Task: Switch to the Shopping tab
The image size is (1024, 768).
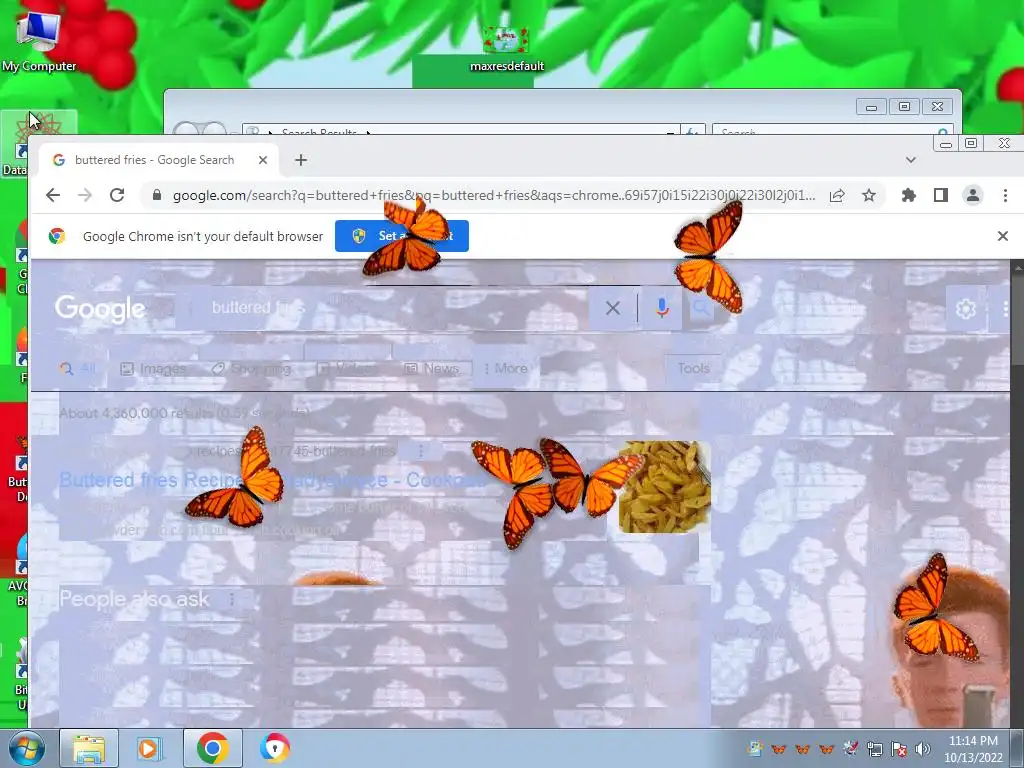Action: (x=251, y=369)
